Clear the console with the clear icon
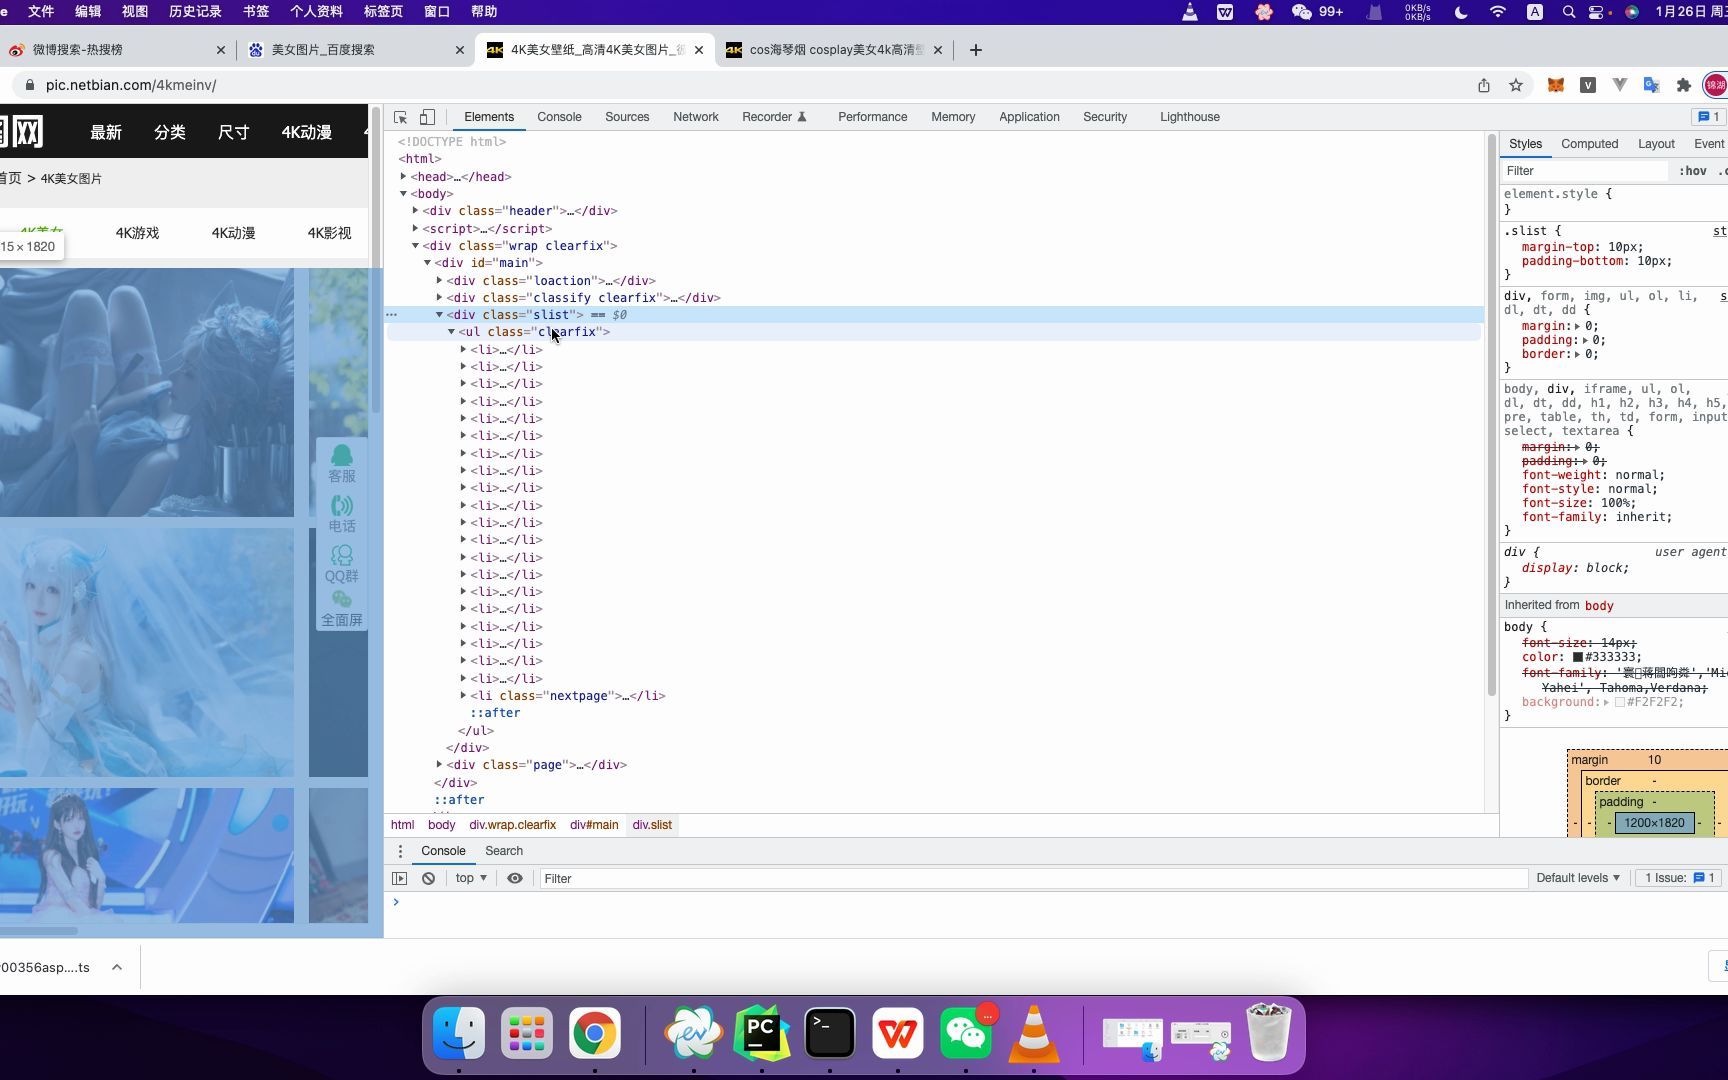 (428, 878)
